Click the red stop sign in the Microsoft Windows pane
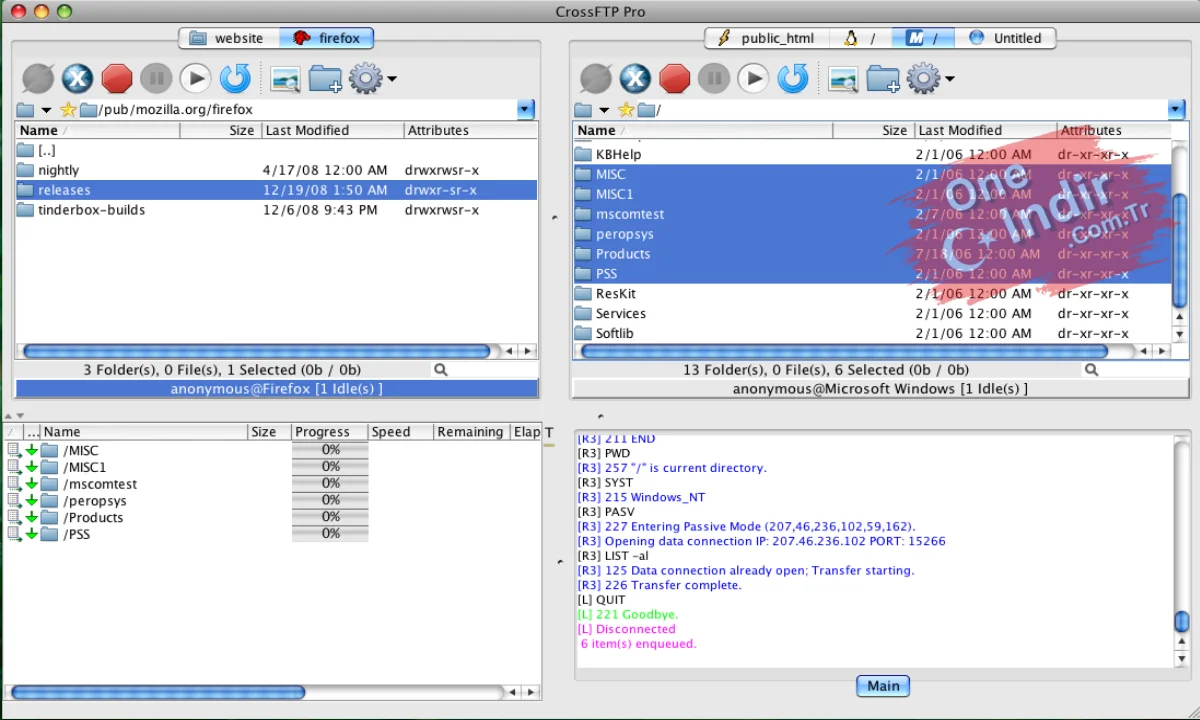1200x720 pixels. [675, 78]
